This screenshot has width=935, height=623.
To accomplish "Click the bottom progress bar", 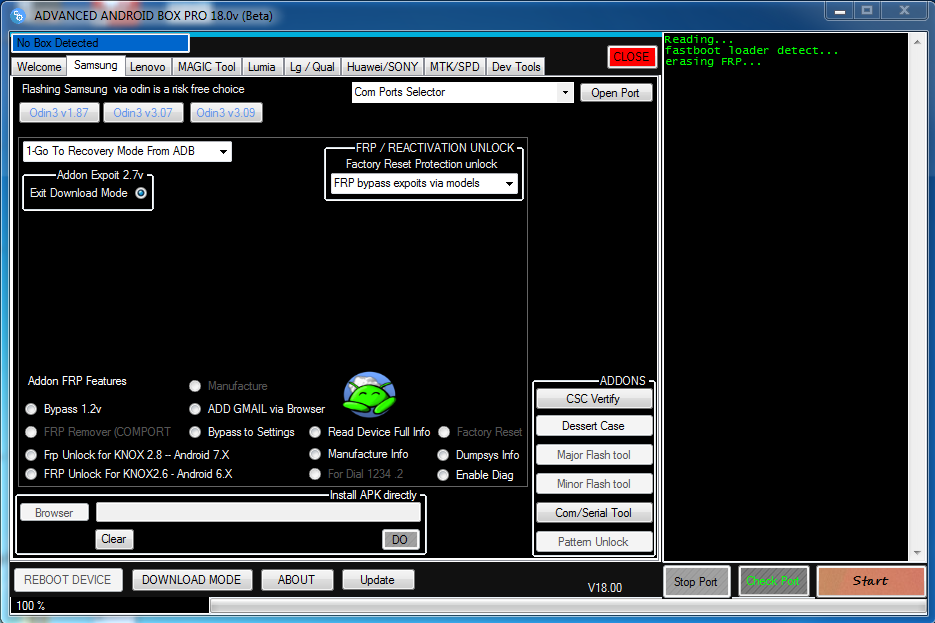I will [568, 606].
